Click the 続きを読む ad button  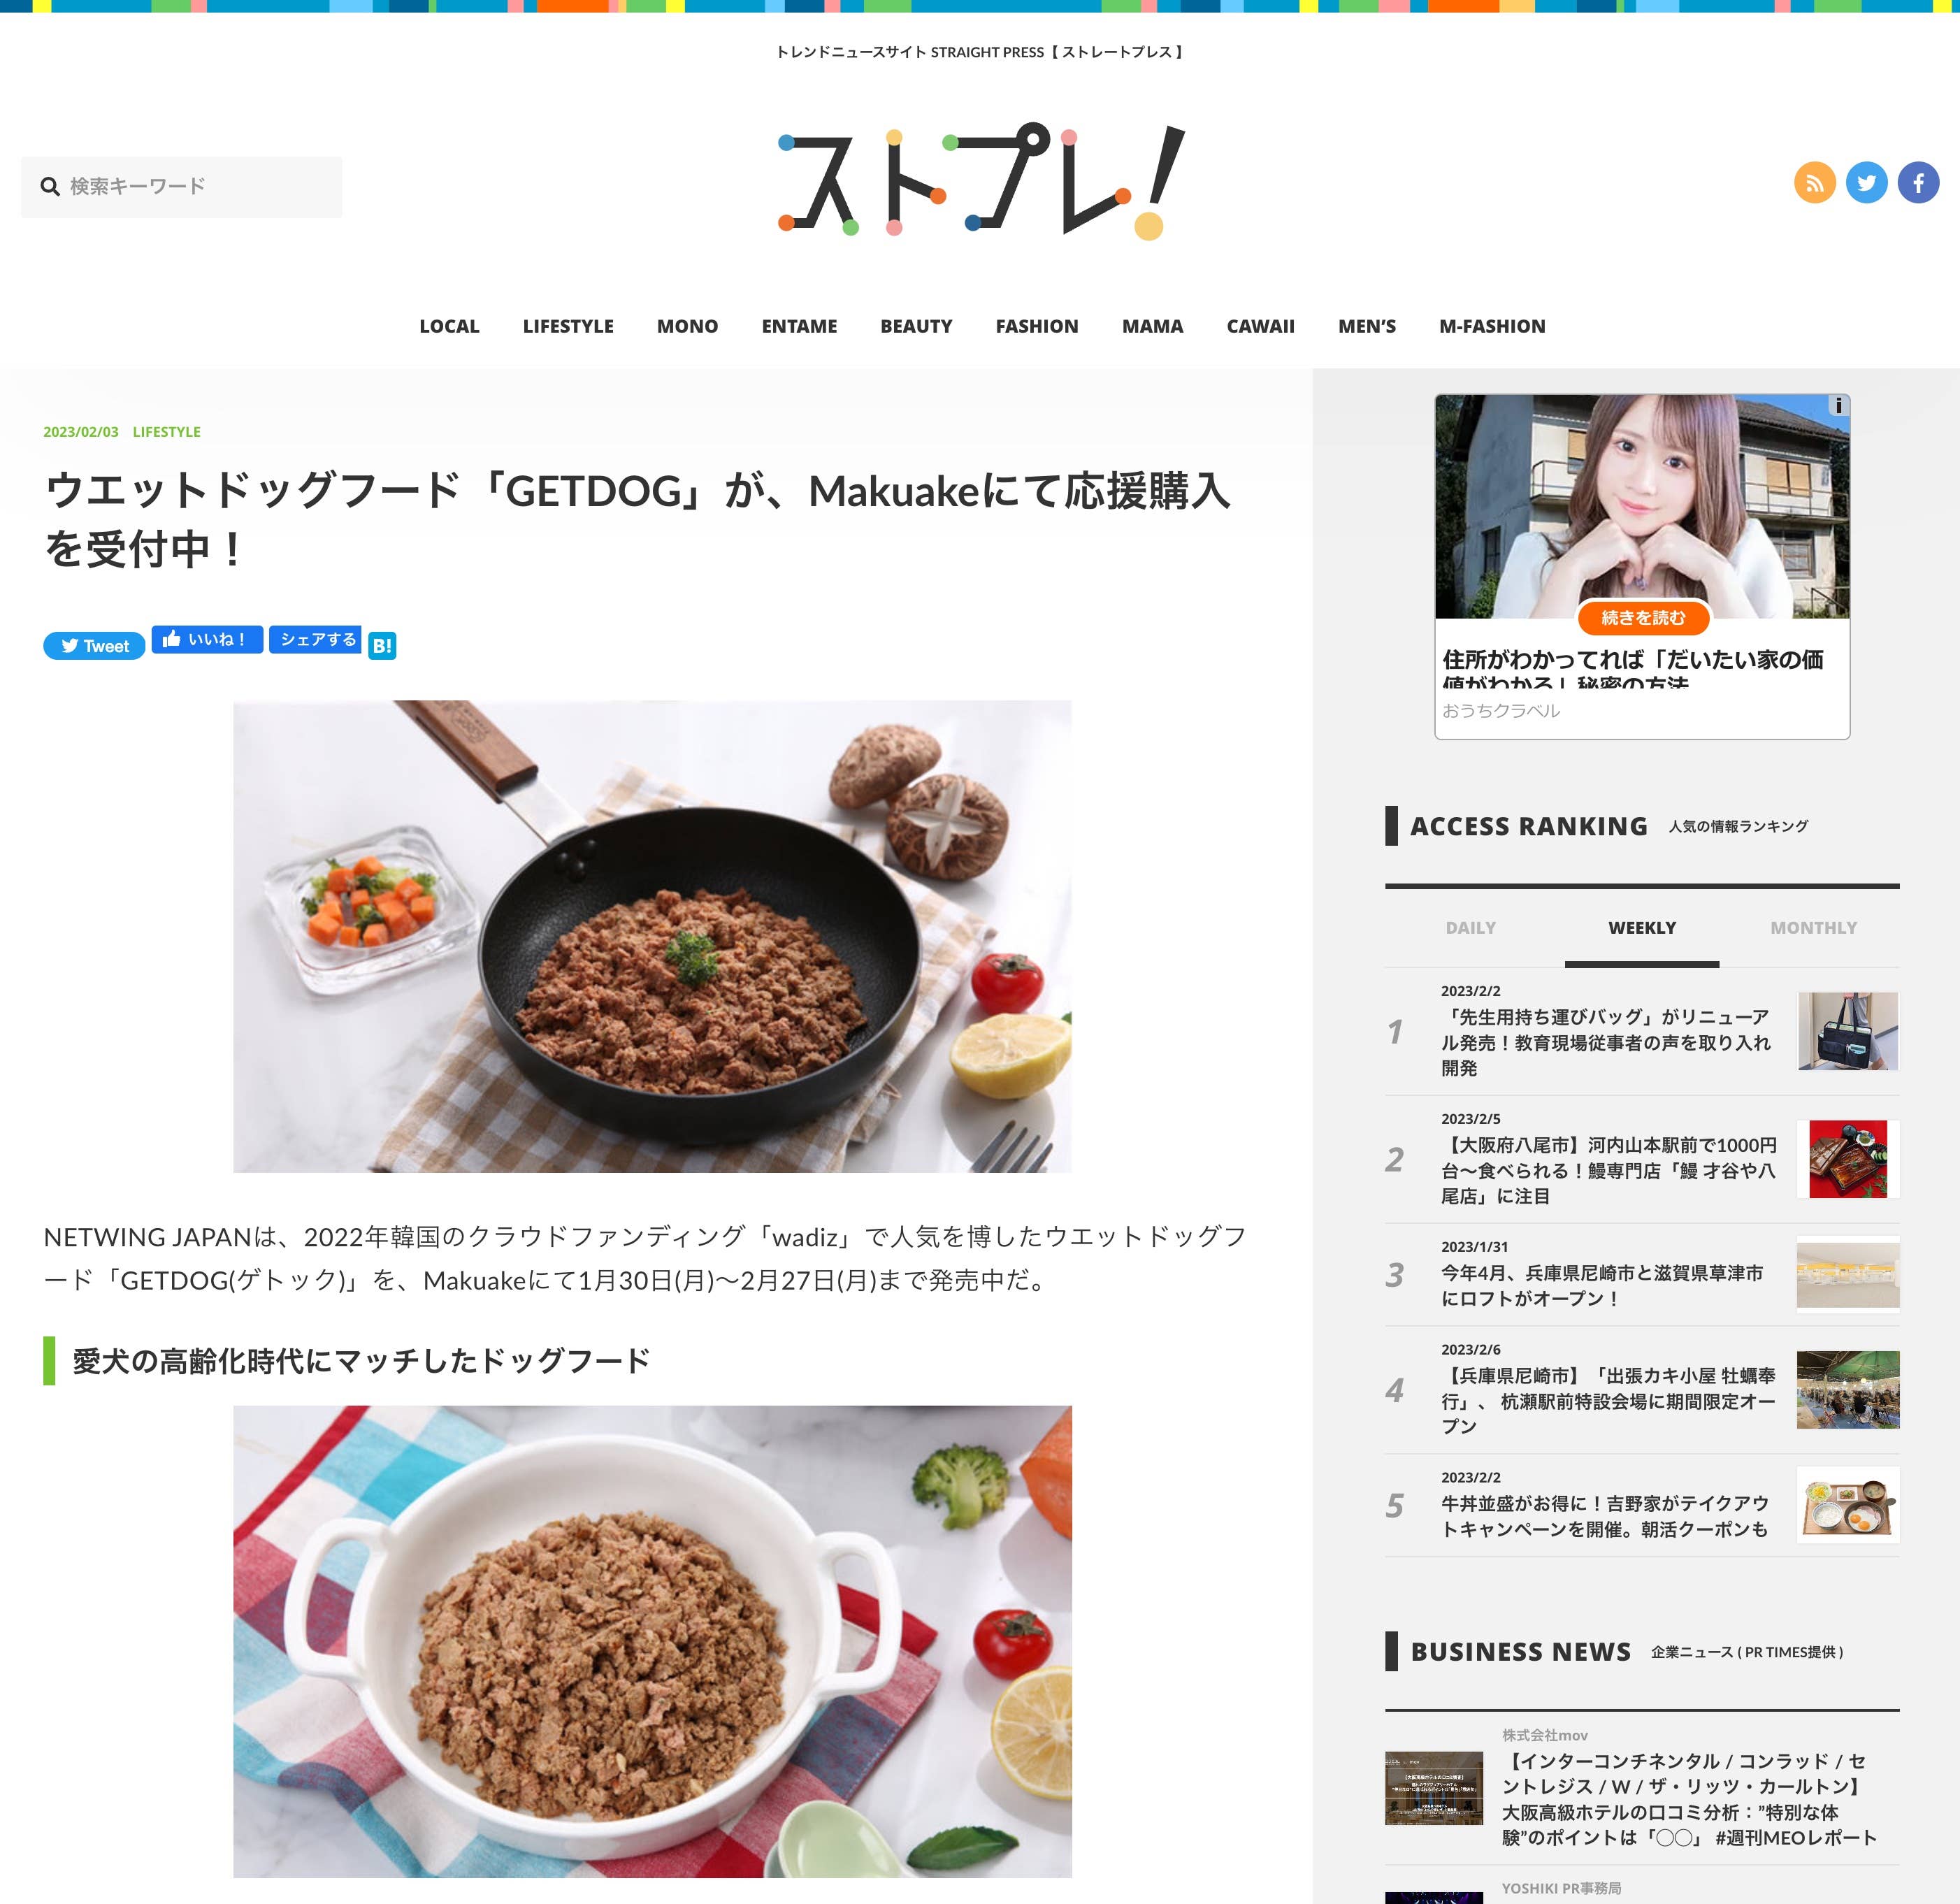point(1643,618)
